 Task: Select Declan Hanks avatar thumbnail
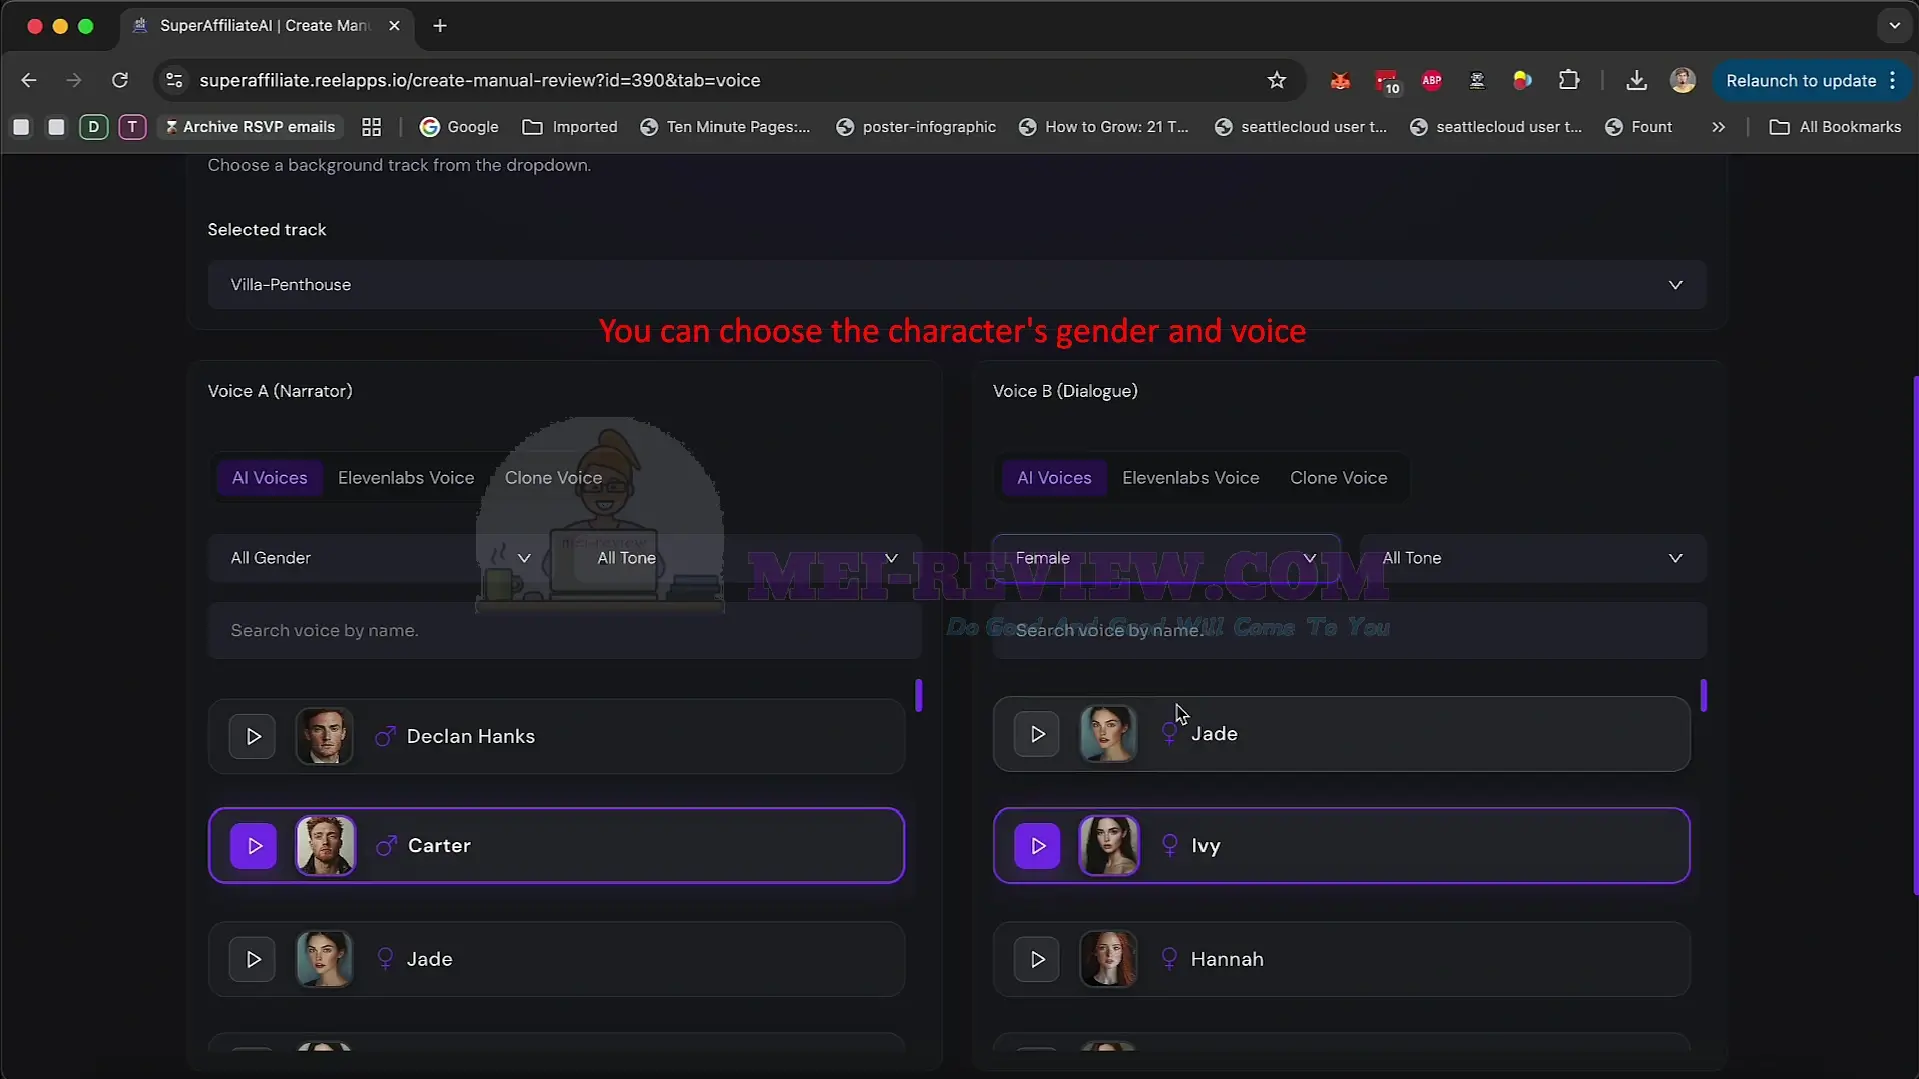click(324, 736)
